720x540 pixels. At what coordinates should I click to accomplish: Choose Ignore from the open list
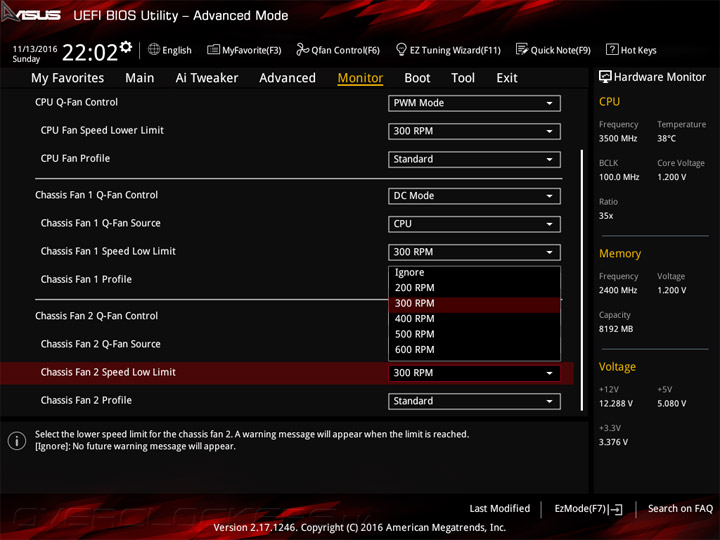[x=474, y=273]
